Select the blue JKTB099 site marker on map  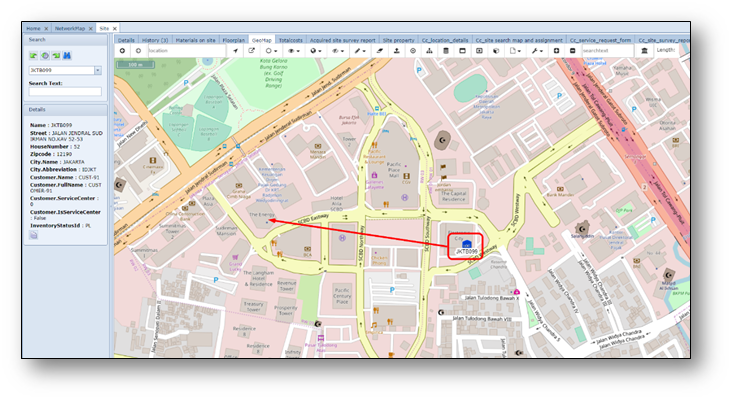point(466,243)
